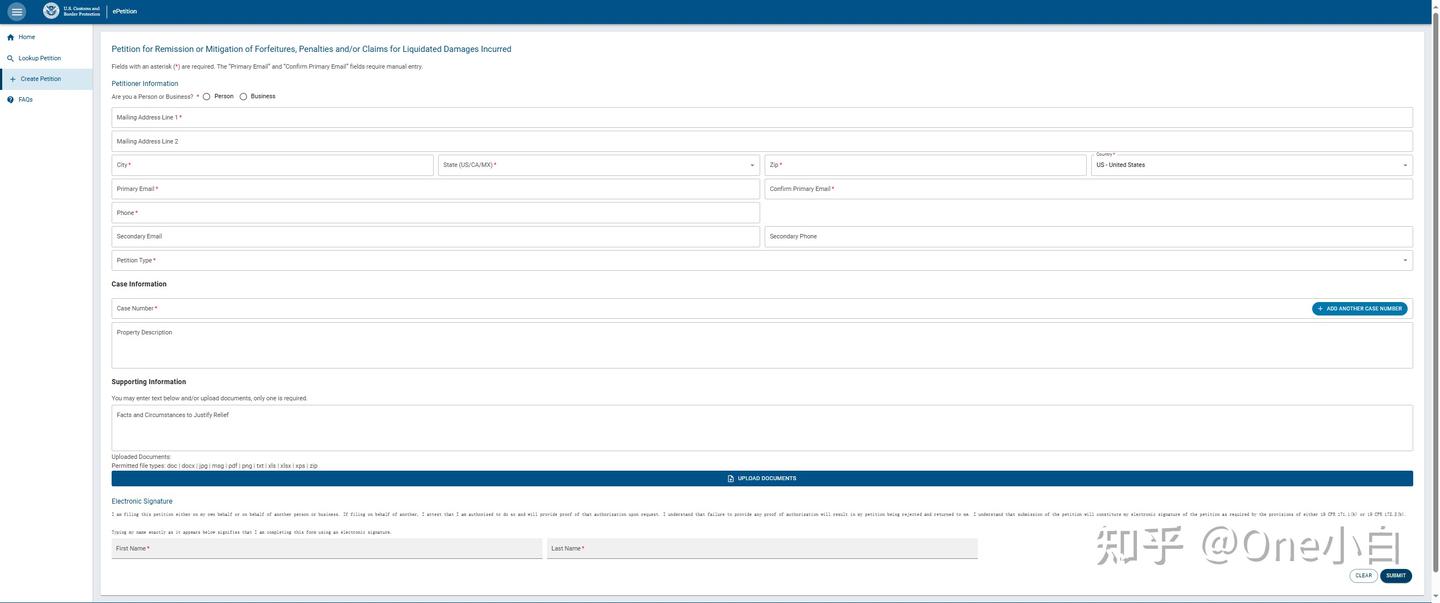Viewport: 1440px width, 603px height.
Task: Focus the Primary Email field
Action: 436,189
